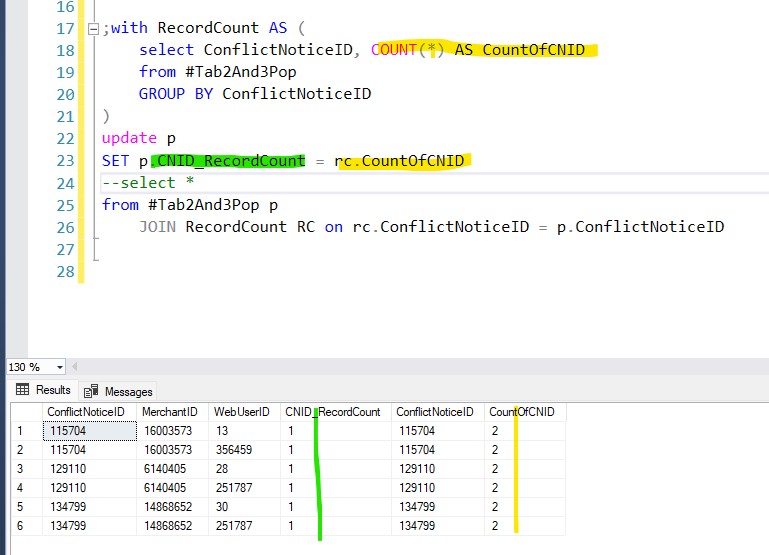Click the horizontal scroll left arrow beside zoom

(75, 367)
